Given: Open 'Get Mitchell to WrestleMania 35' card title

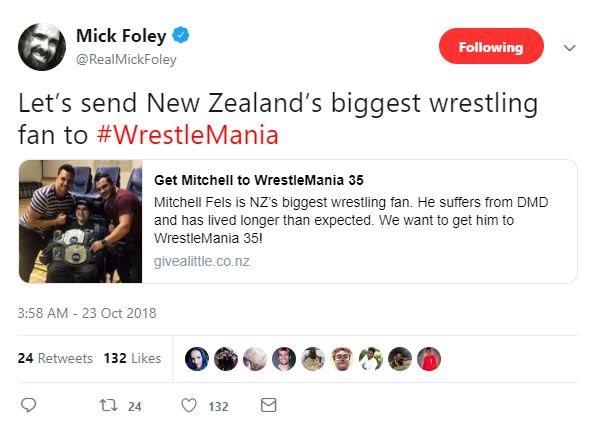Looking at the screenshot, I should coord(261,181).
